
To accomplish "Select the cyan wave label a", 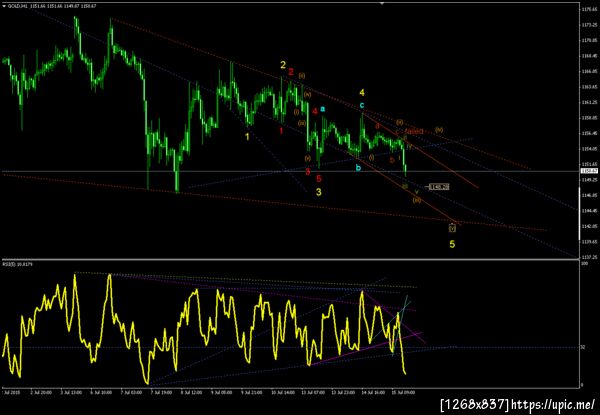I will pos(323,109).
